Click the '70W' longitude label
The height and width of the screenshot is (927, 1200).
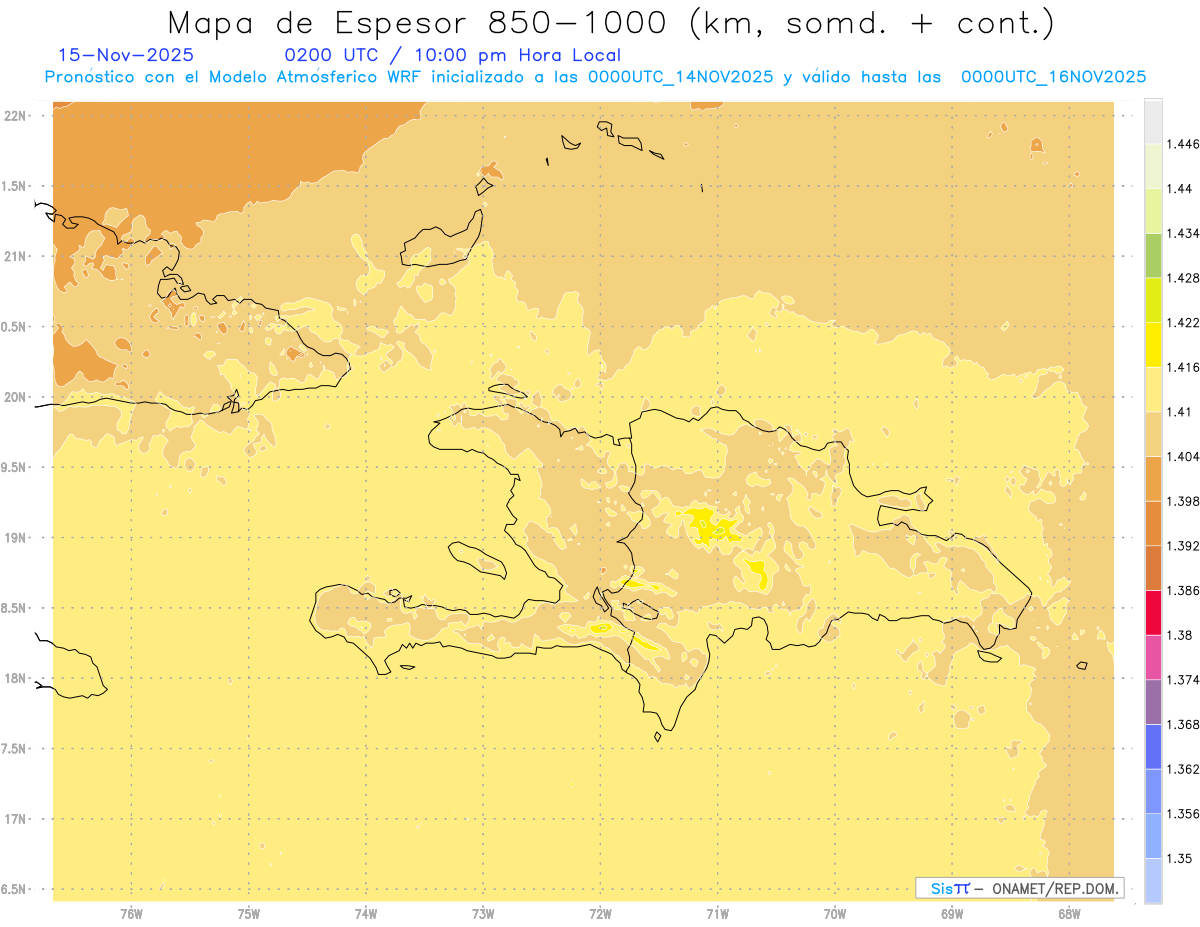click(x=835, y=914)
